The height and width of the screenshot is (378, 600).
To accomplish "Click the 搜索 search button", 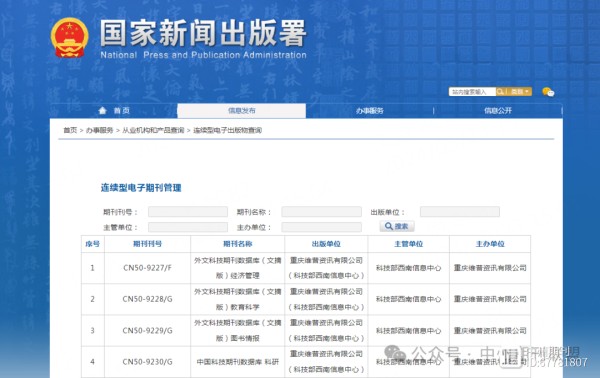I will [397, 226].
